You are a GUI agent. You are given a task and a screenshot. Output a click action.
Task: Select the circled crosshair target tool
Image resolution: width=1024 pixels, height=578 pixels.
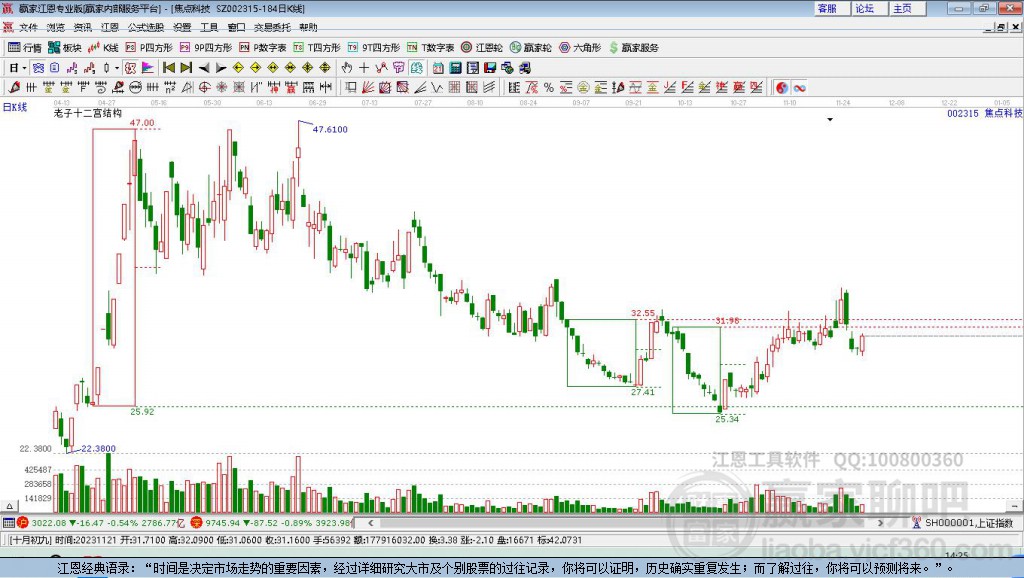[x=204, y=87]
